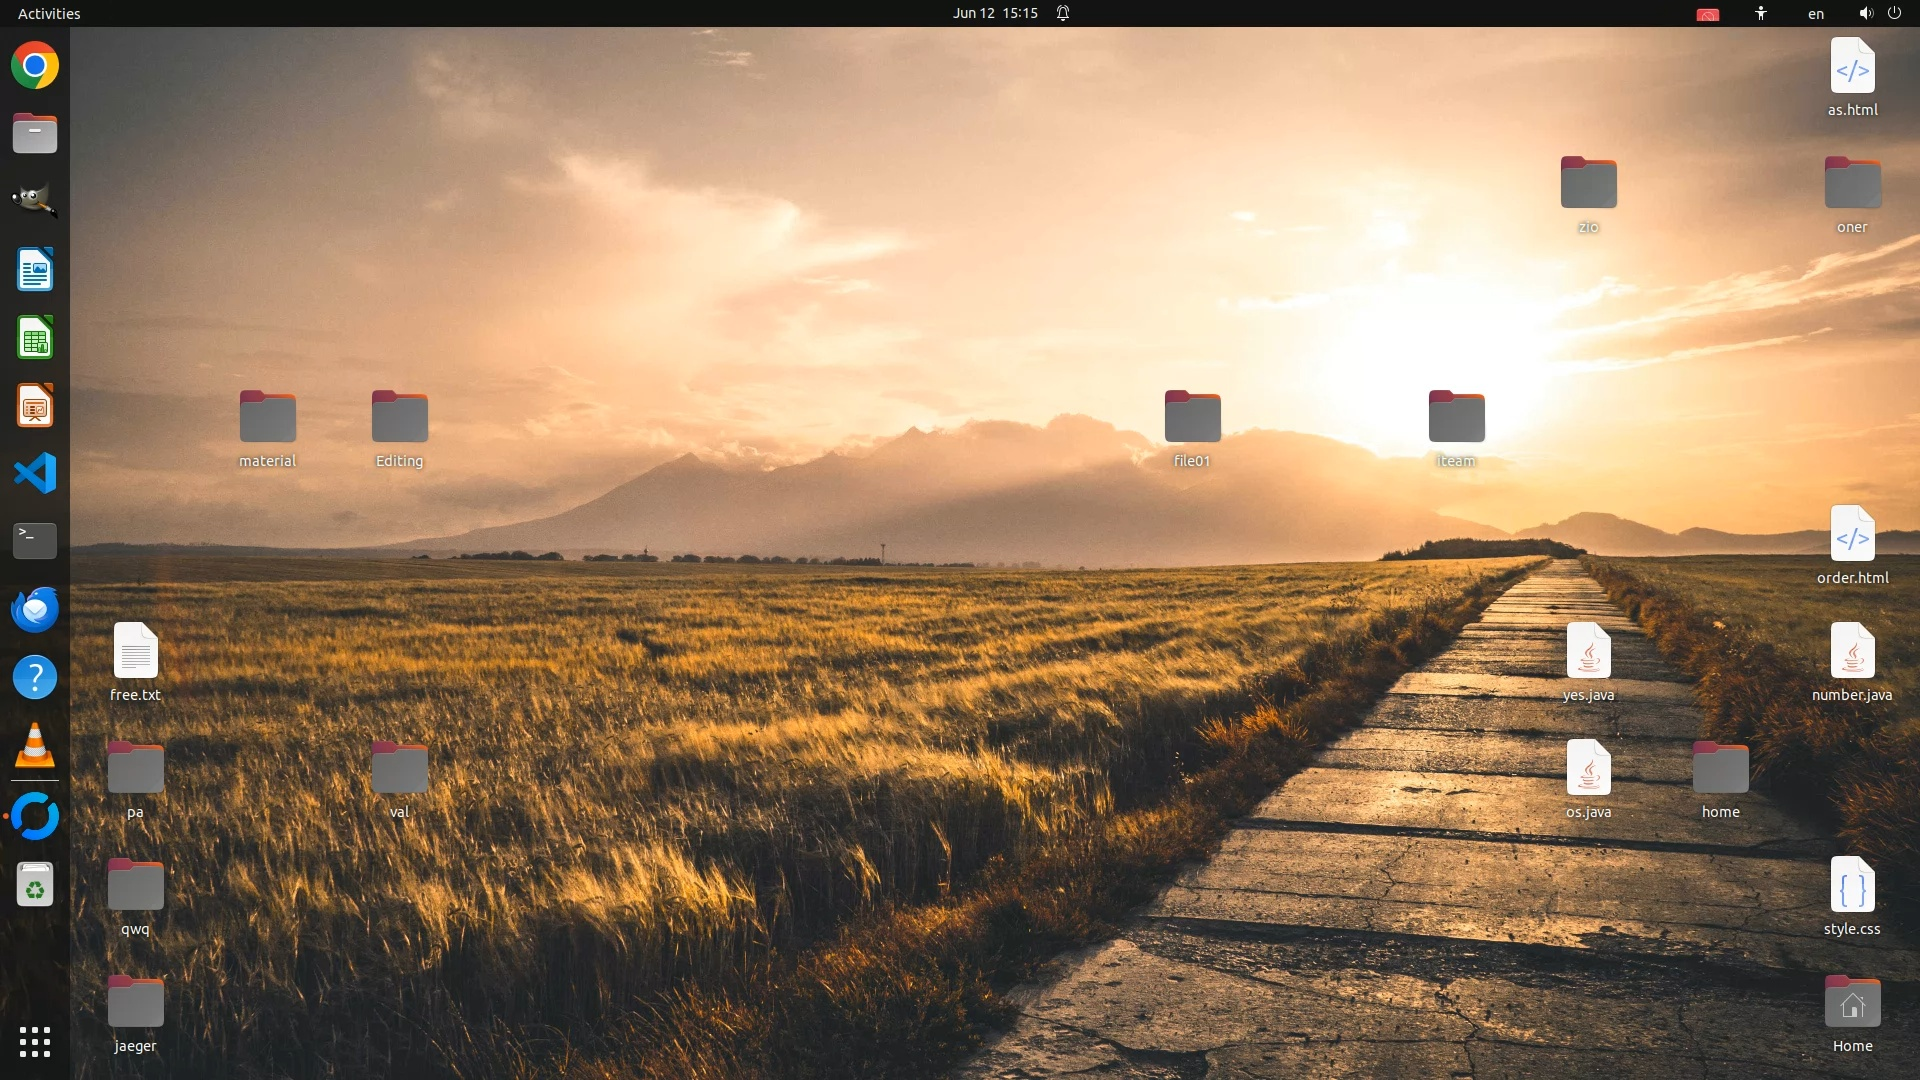Show all applications grid
1920x1080 pixels.
35,1042
